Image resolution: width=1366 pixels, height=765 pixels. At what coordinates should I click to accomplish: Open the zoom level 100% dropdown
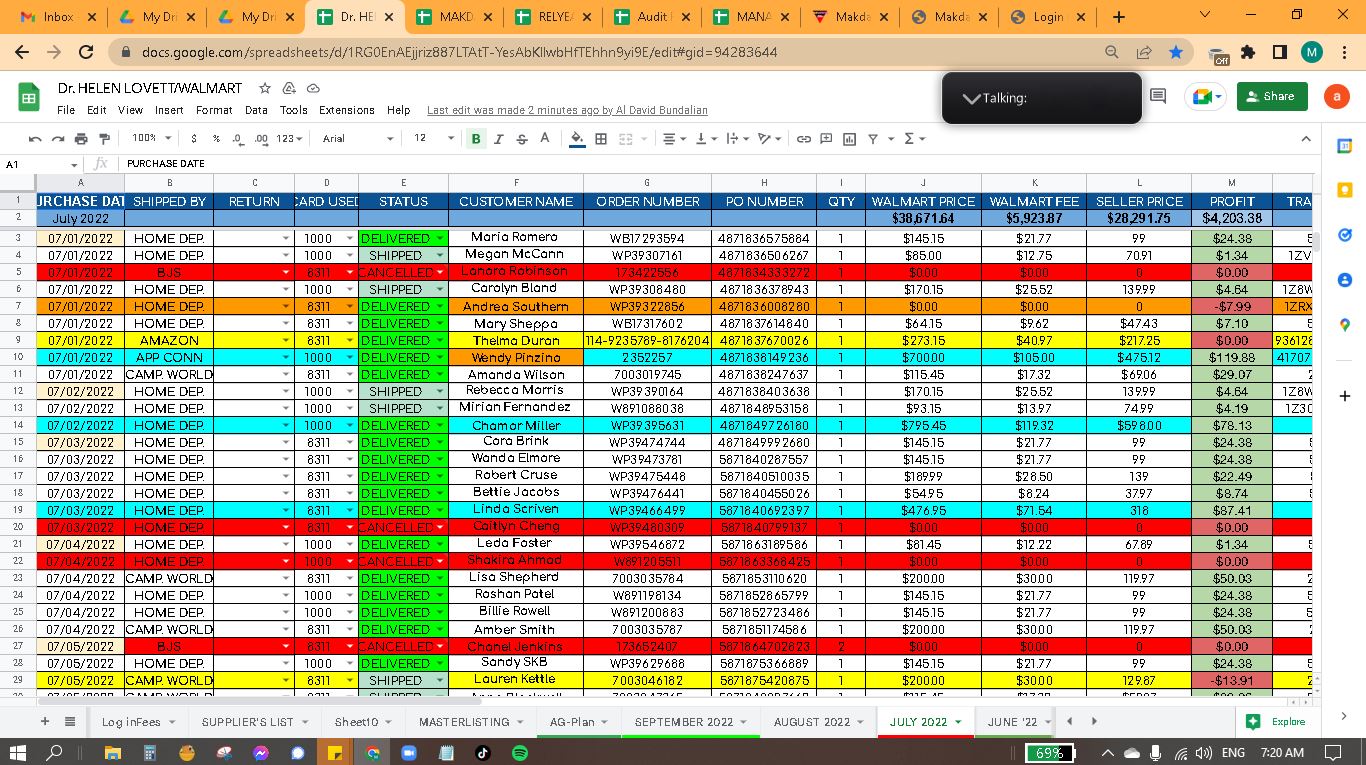click(x=151, y=139)
